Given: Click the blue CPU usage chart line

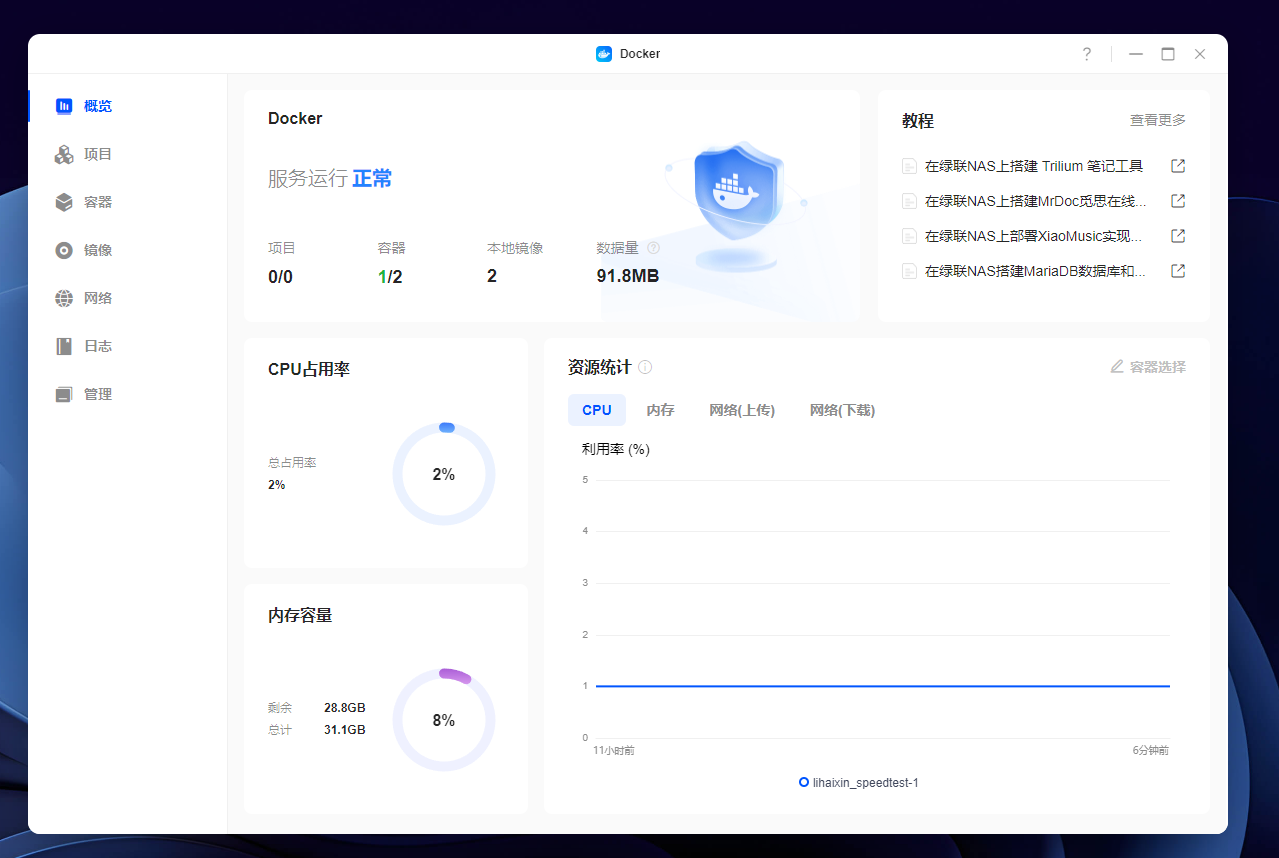Looking at the screenshot, I should pyautogui.click(x=883, y=686).
